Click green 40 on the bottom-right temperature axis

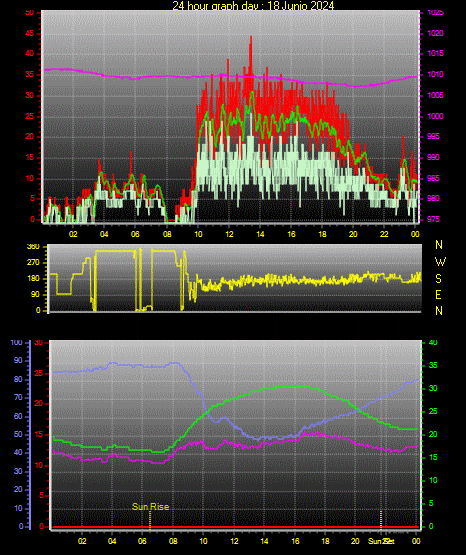pyautogui.click(x=433, y=343)
